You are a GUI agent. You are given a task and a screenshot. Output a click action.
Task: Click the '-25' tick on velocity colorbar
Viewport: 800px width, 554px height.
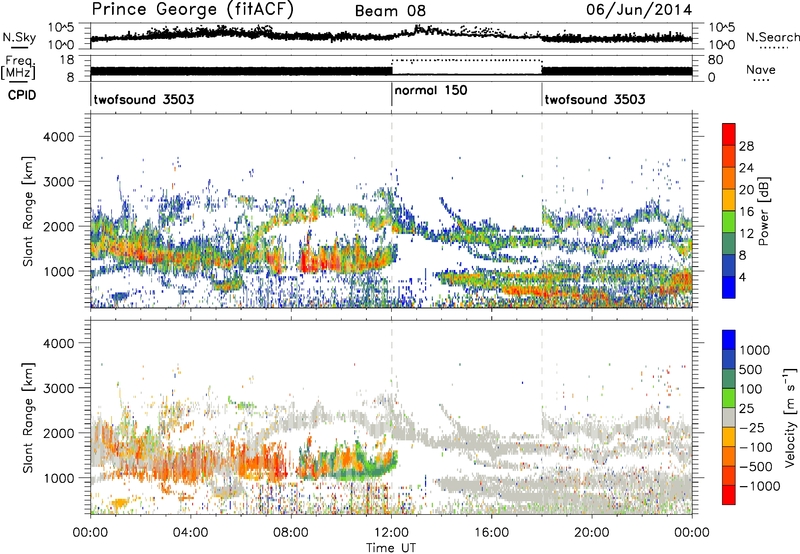[752, 427]
